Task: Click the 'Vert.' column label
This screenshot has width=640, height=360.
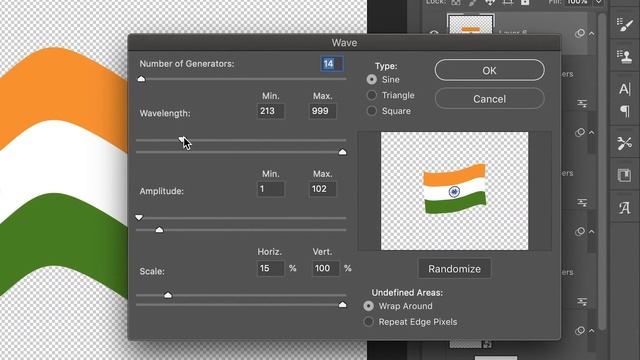Action: (x=322, y=252)
